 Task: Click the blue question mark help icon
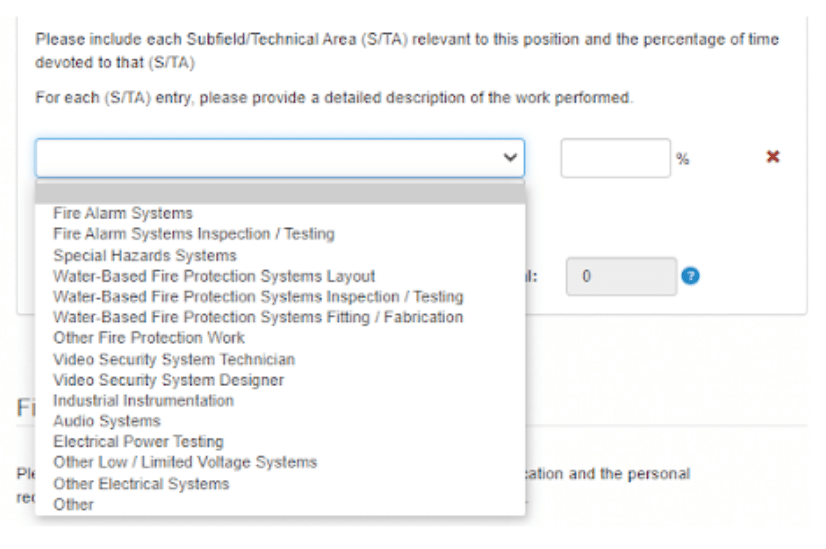pos(690,275)
